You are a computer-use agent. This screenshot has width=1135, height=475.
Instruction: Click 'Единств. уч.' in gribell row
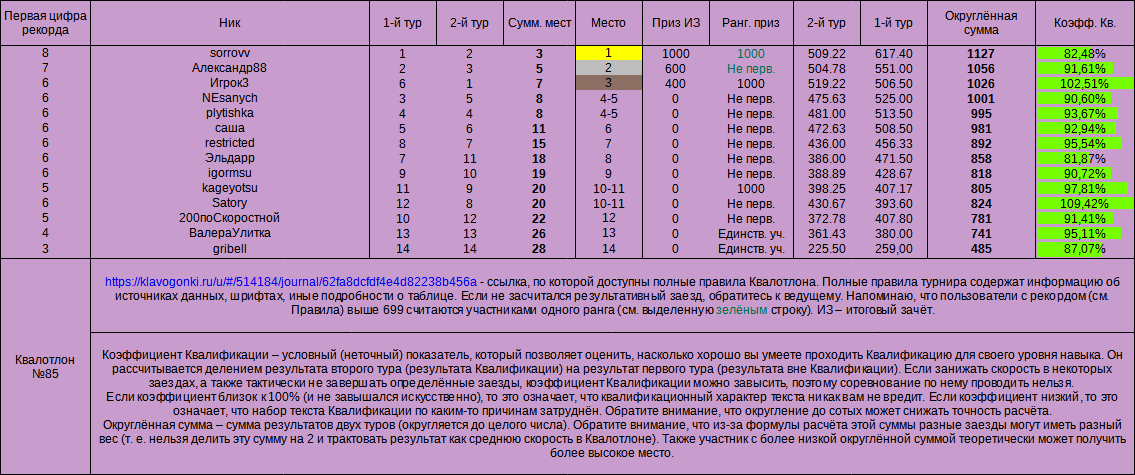(x=751, y=248)
